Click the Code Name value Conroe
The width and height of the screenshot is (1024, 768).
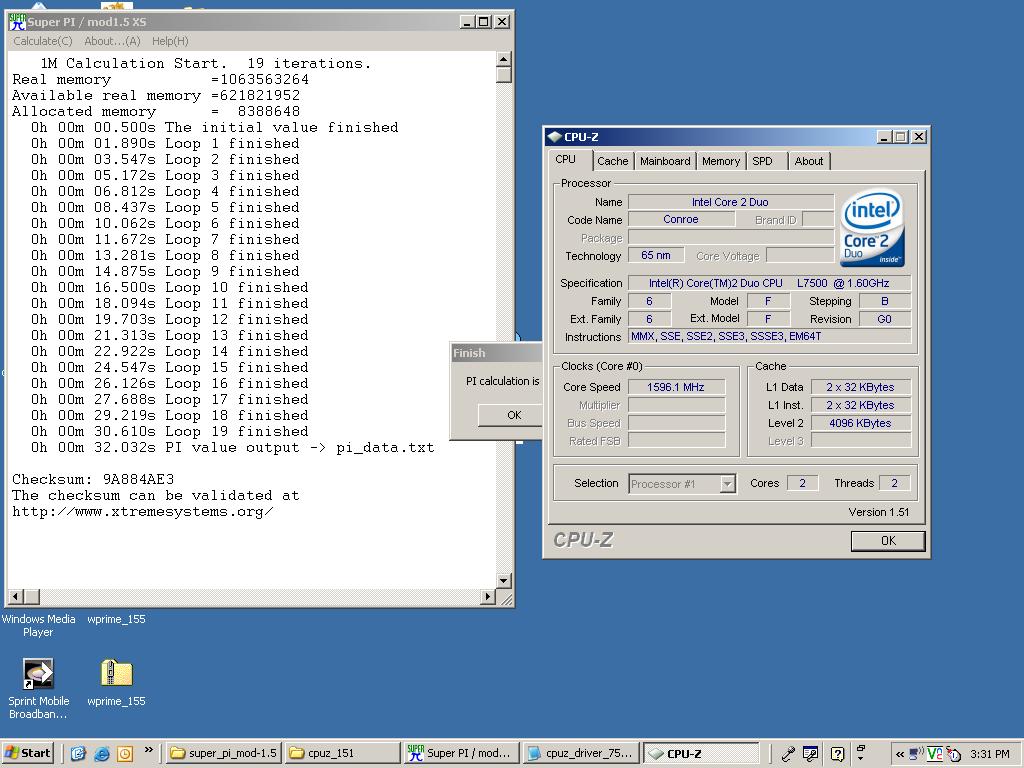click(x=680, y=220)
